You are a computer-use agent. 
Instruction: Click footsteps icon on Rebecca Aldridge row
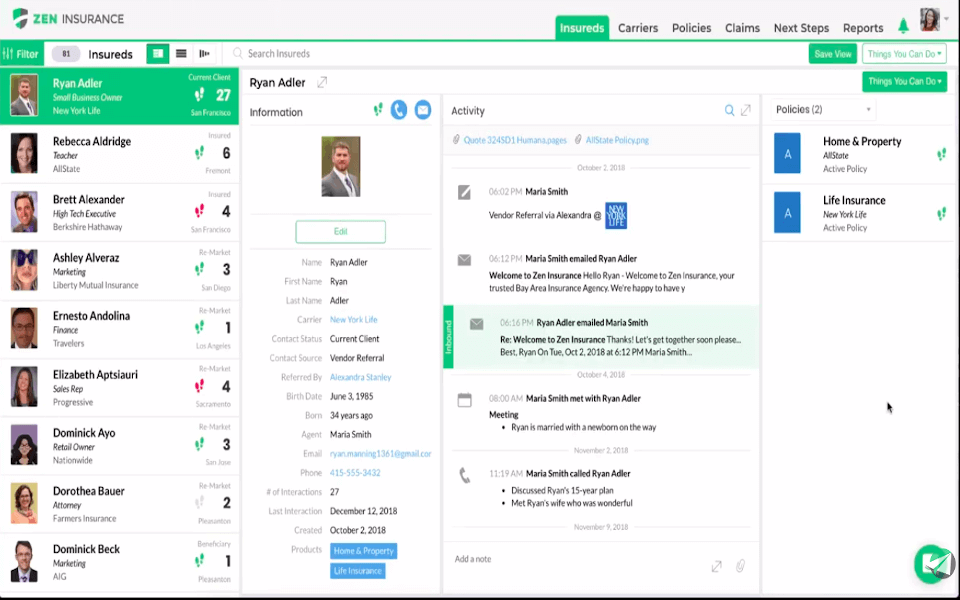200,153
